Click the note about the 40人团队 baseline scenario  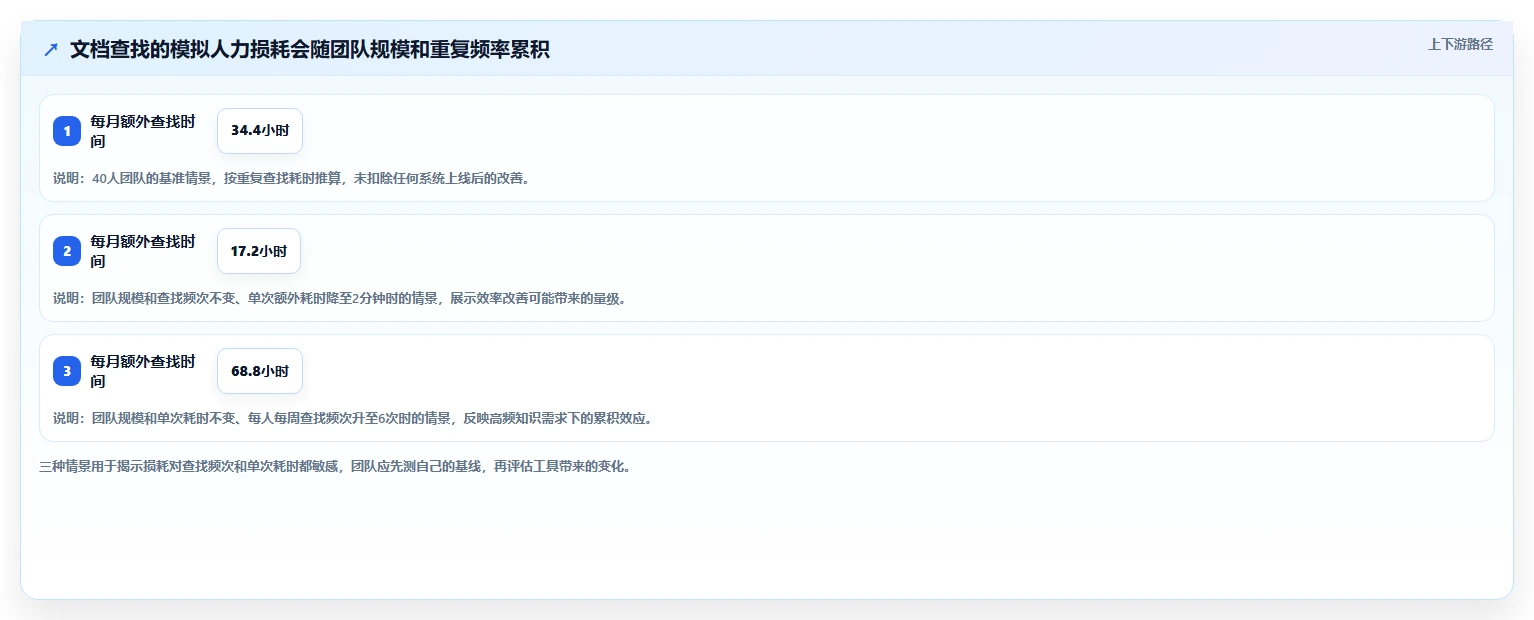[291, 178]
